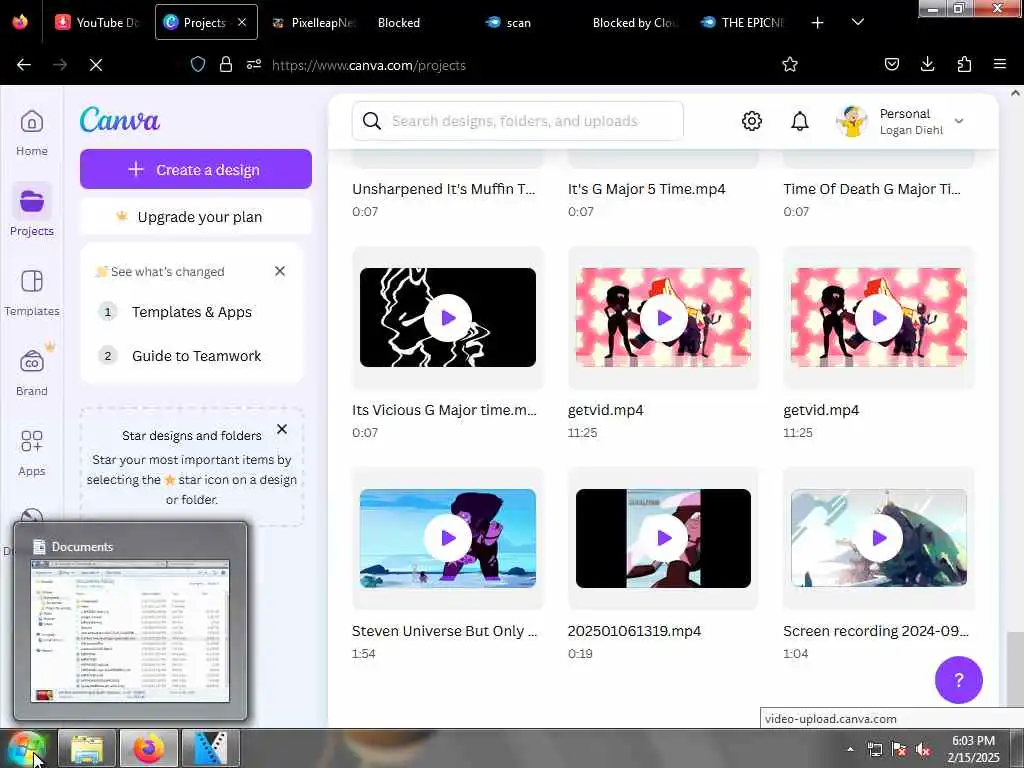
Task: Click Upgrade your plan button
Action: (x=196, y=216)
